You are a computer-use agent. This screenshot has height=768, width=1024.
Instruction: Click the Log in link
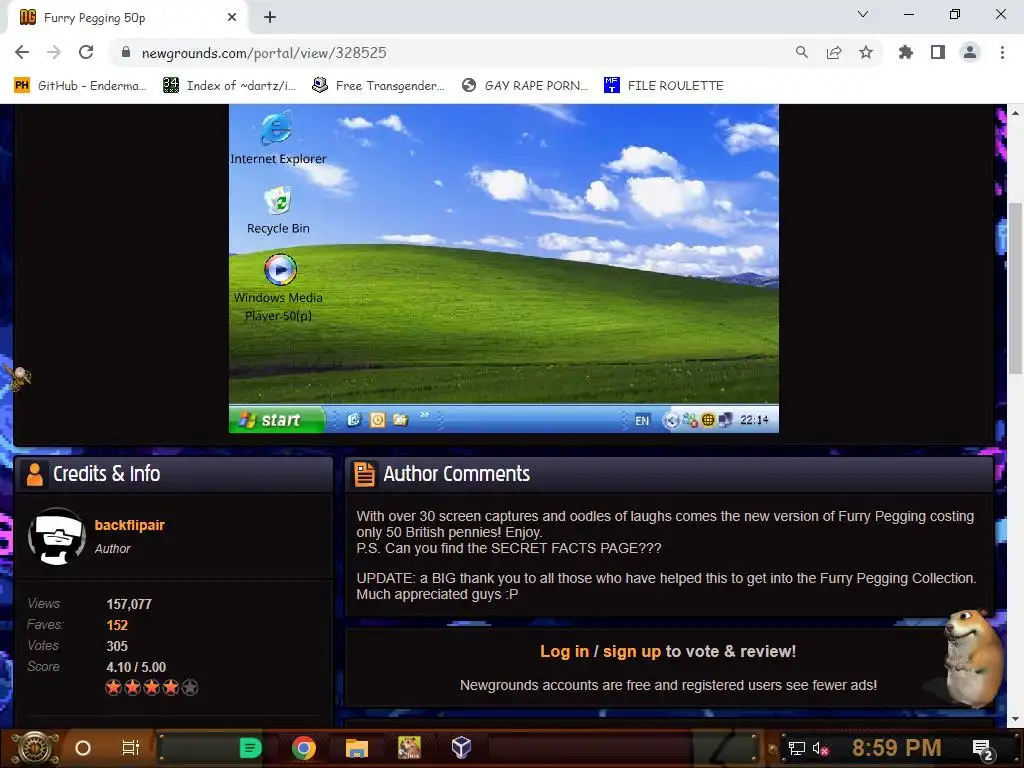(564, 651)
